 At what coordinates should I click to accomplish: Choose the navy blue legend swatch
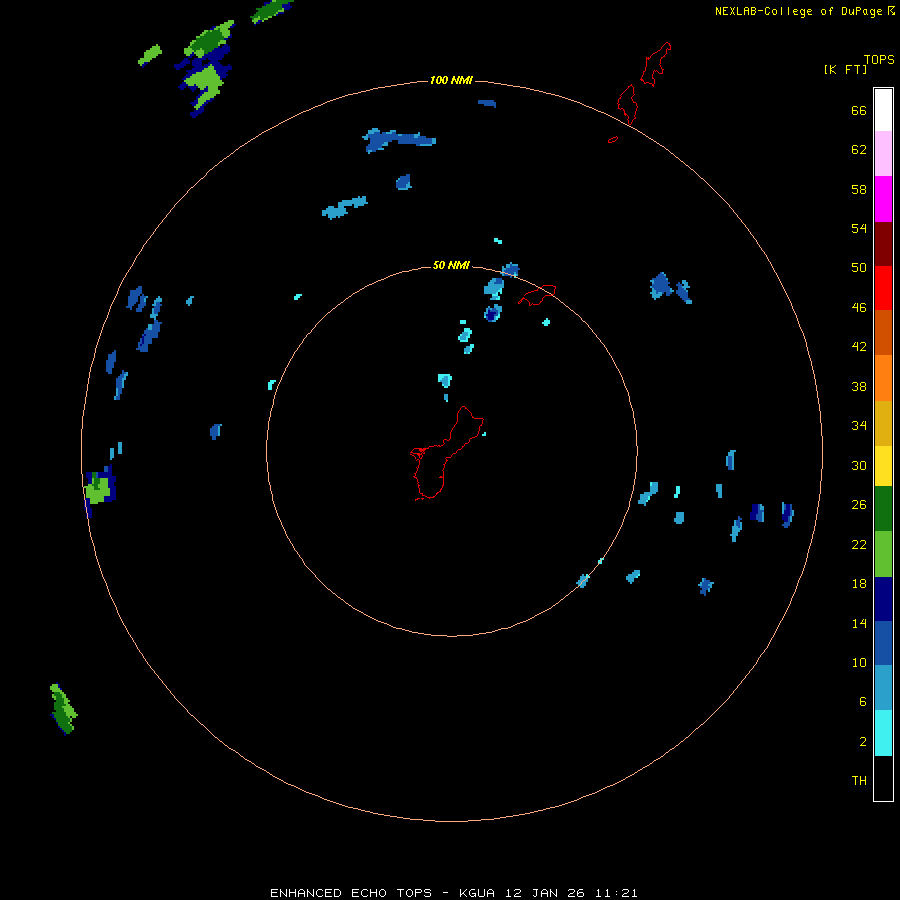click(883, 599)
